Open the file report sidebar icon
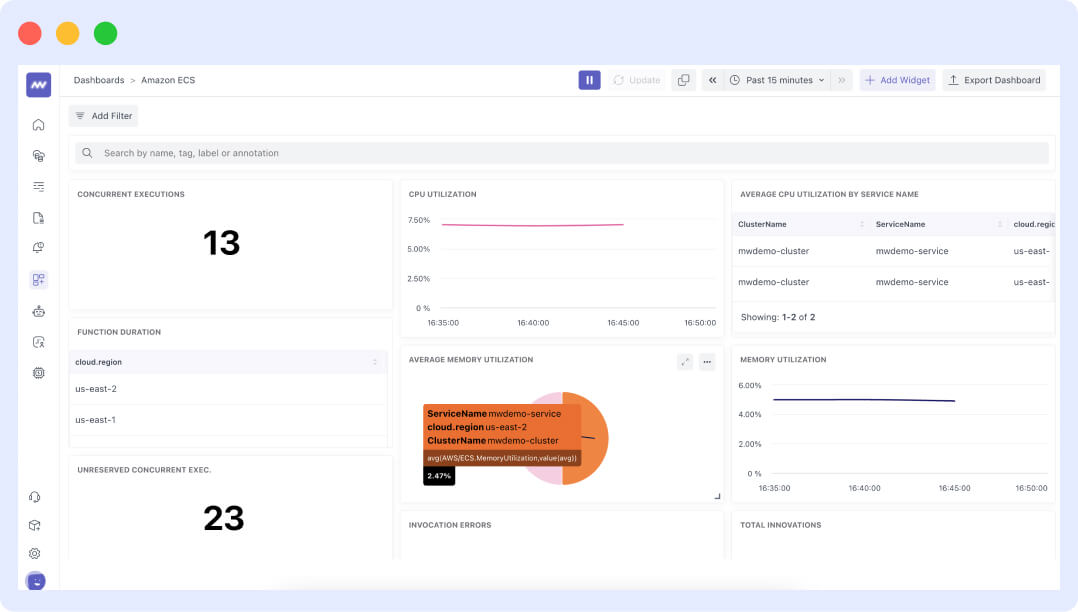 [x=38, y=218]
